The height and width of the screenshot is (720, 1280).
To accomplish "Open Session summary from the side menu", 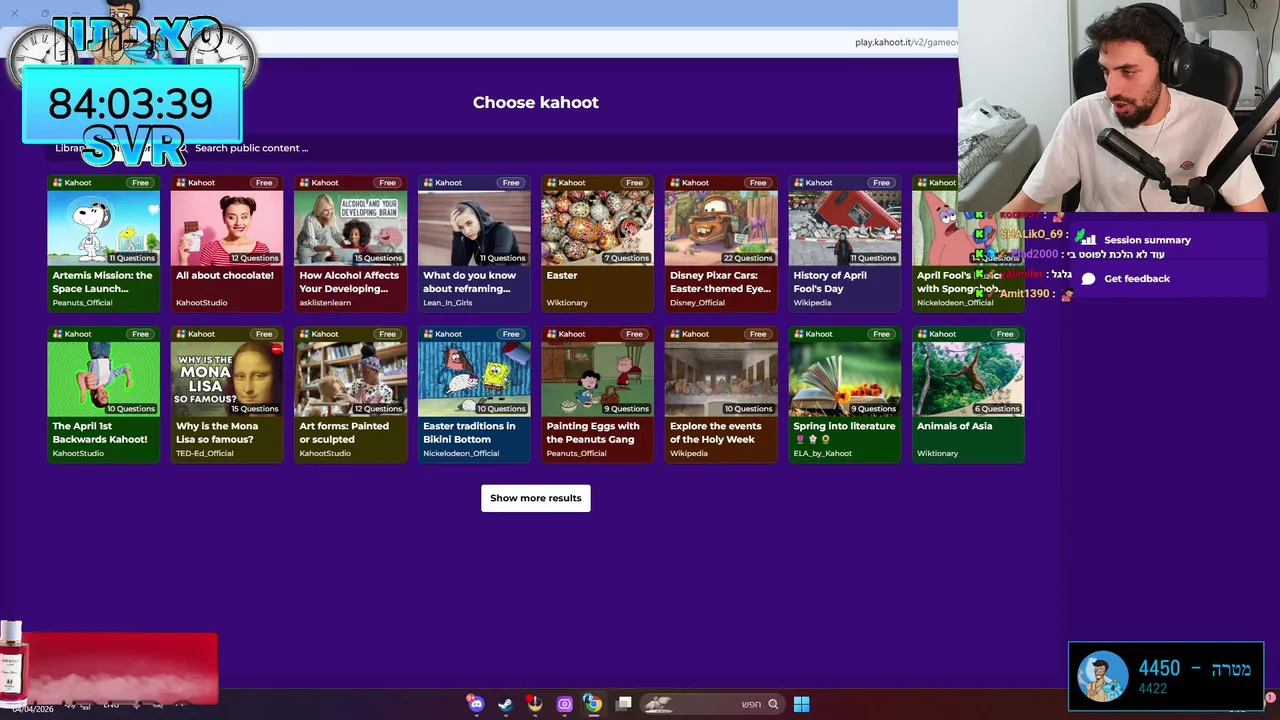I will pos(1147,240).
